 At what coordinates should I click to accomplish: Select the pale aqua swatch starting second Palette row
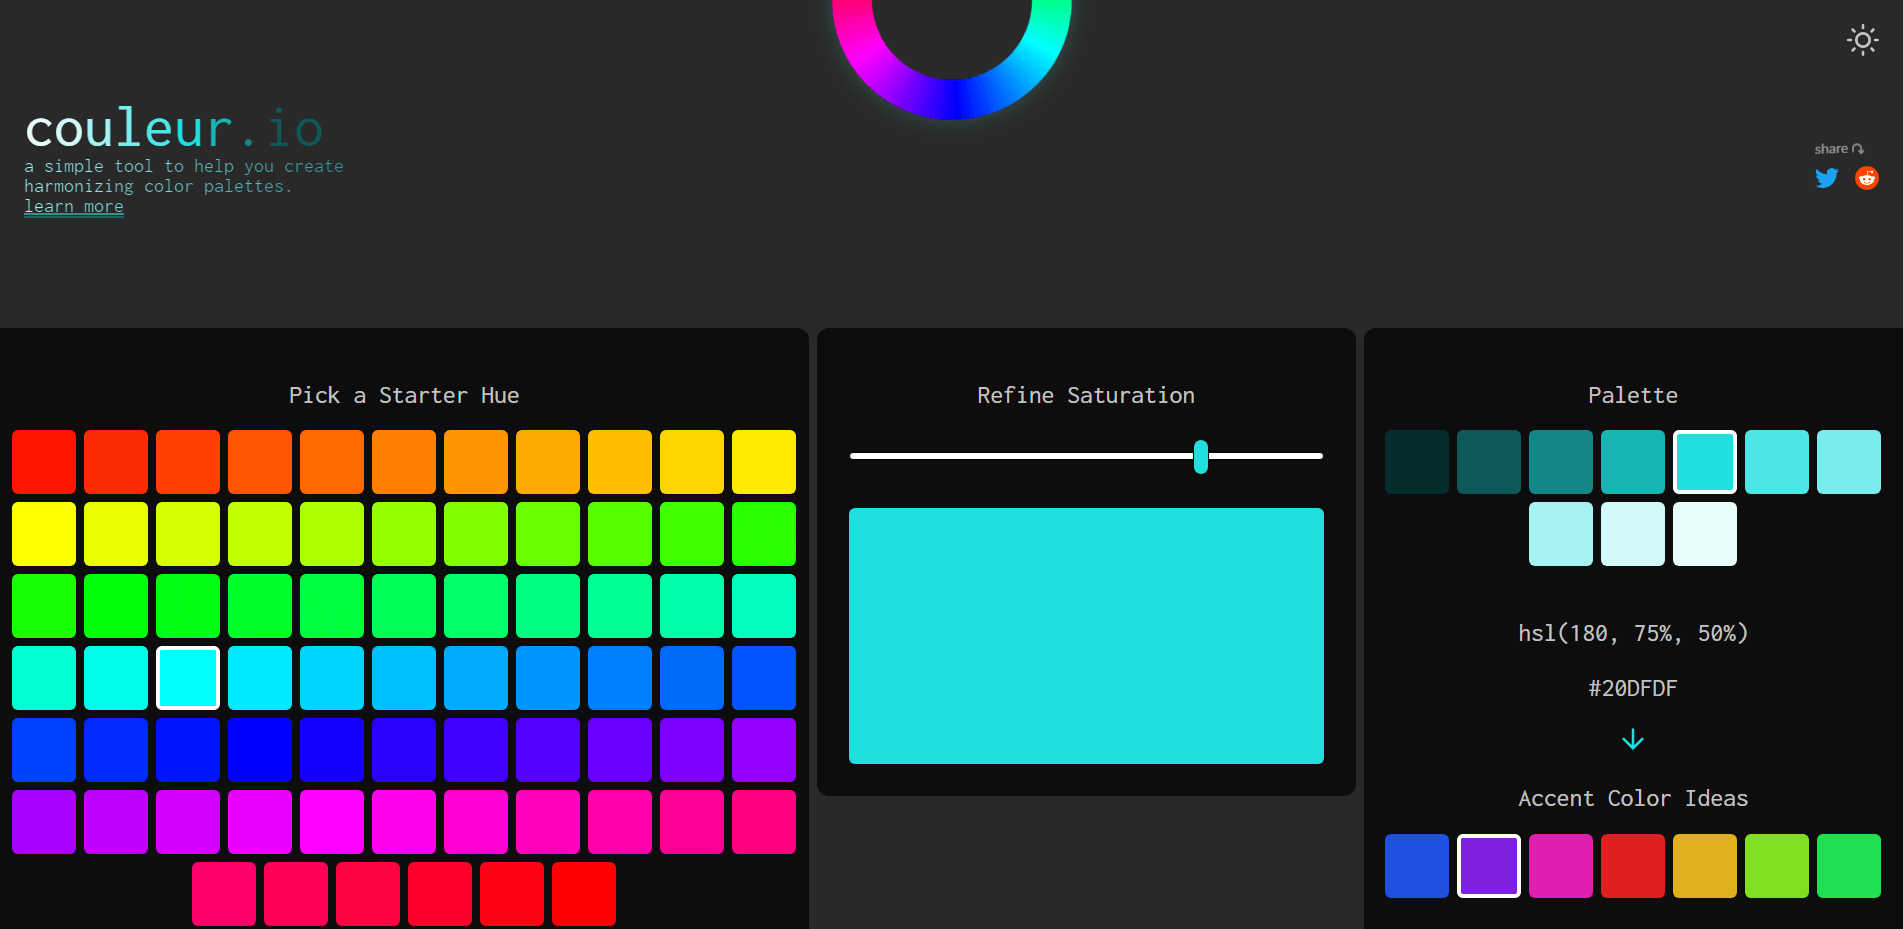(1561, 534)
